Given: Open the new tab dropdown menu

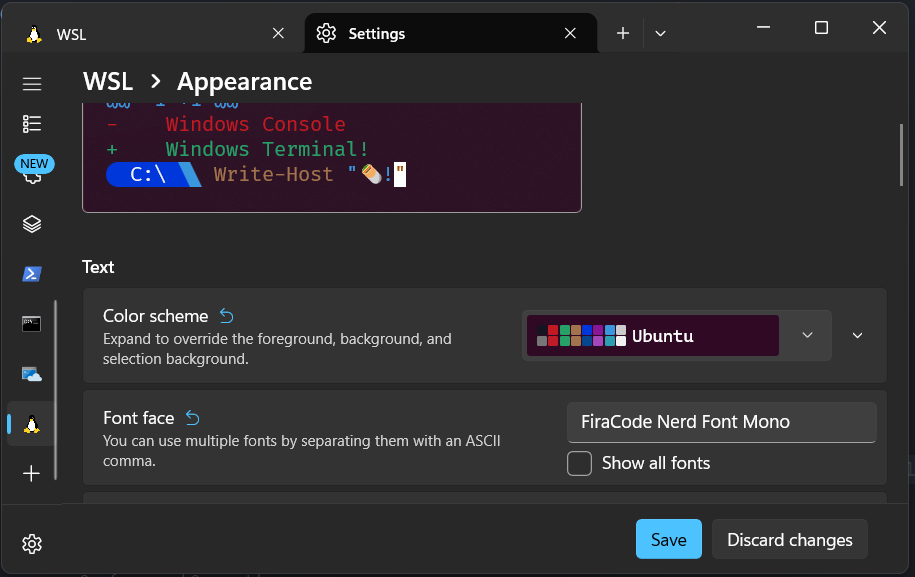Looking at the screenshot, I should (660, 33).
